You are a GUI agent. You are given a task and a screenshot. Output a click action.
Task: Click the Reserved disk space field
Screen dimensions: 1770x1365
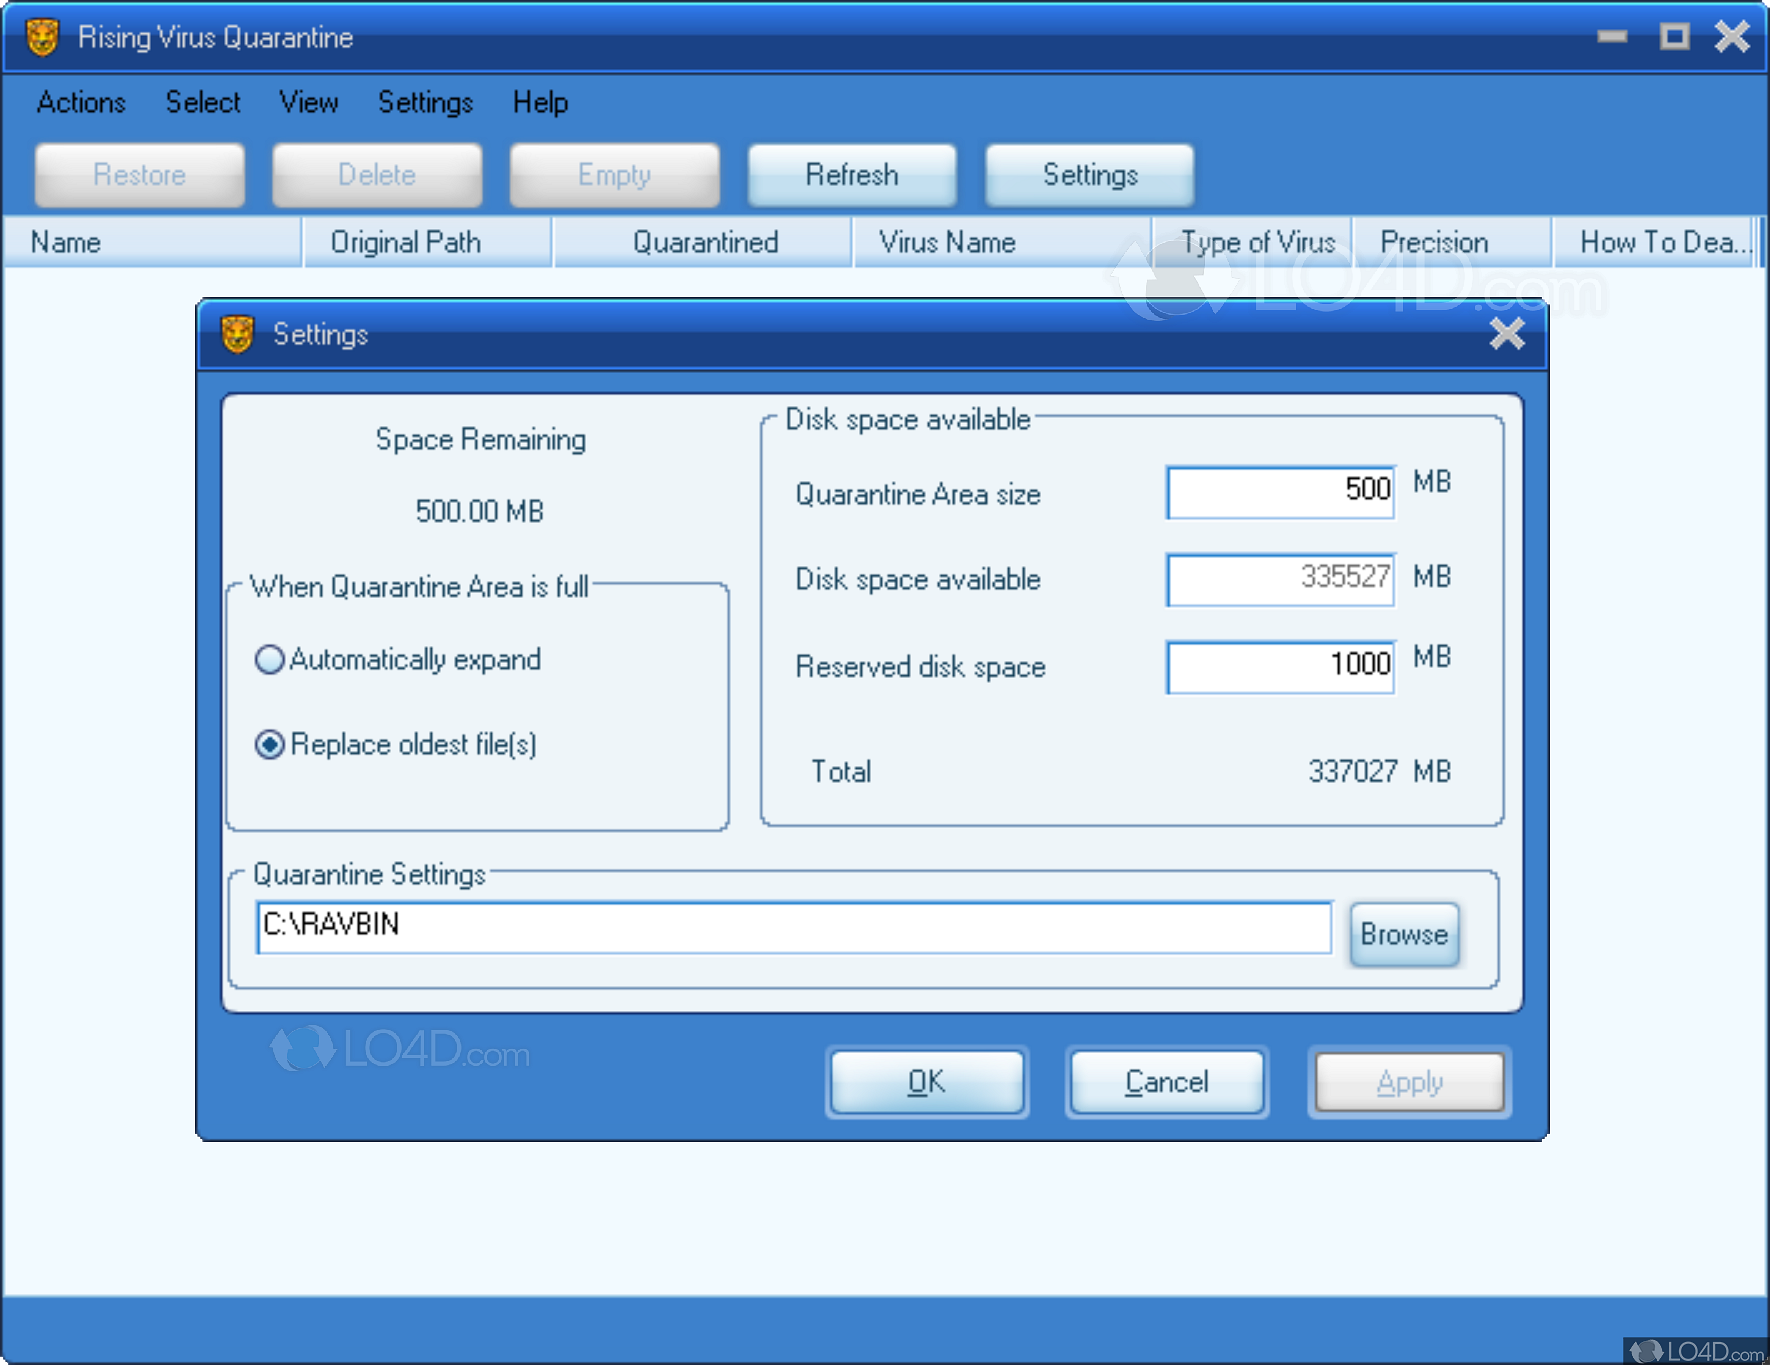1280,667
